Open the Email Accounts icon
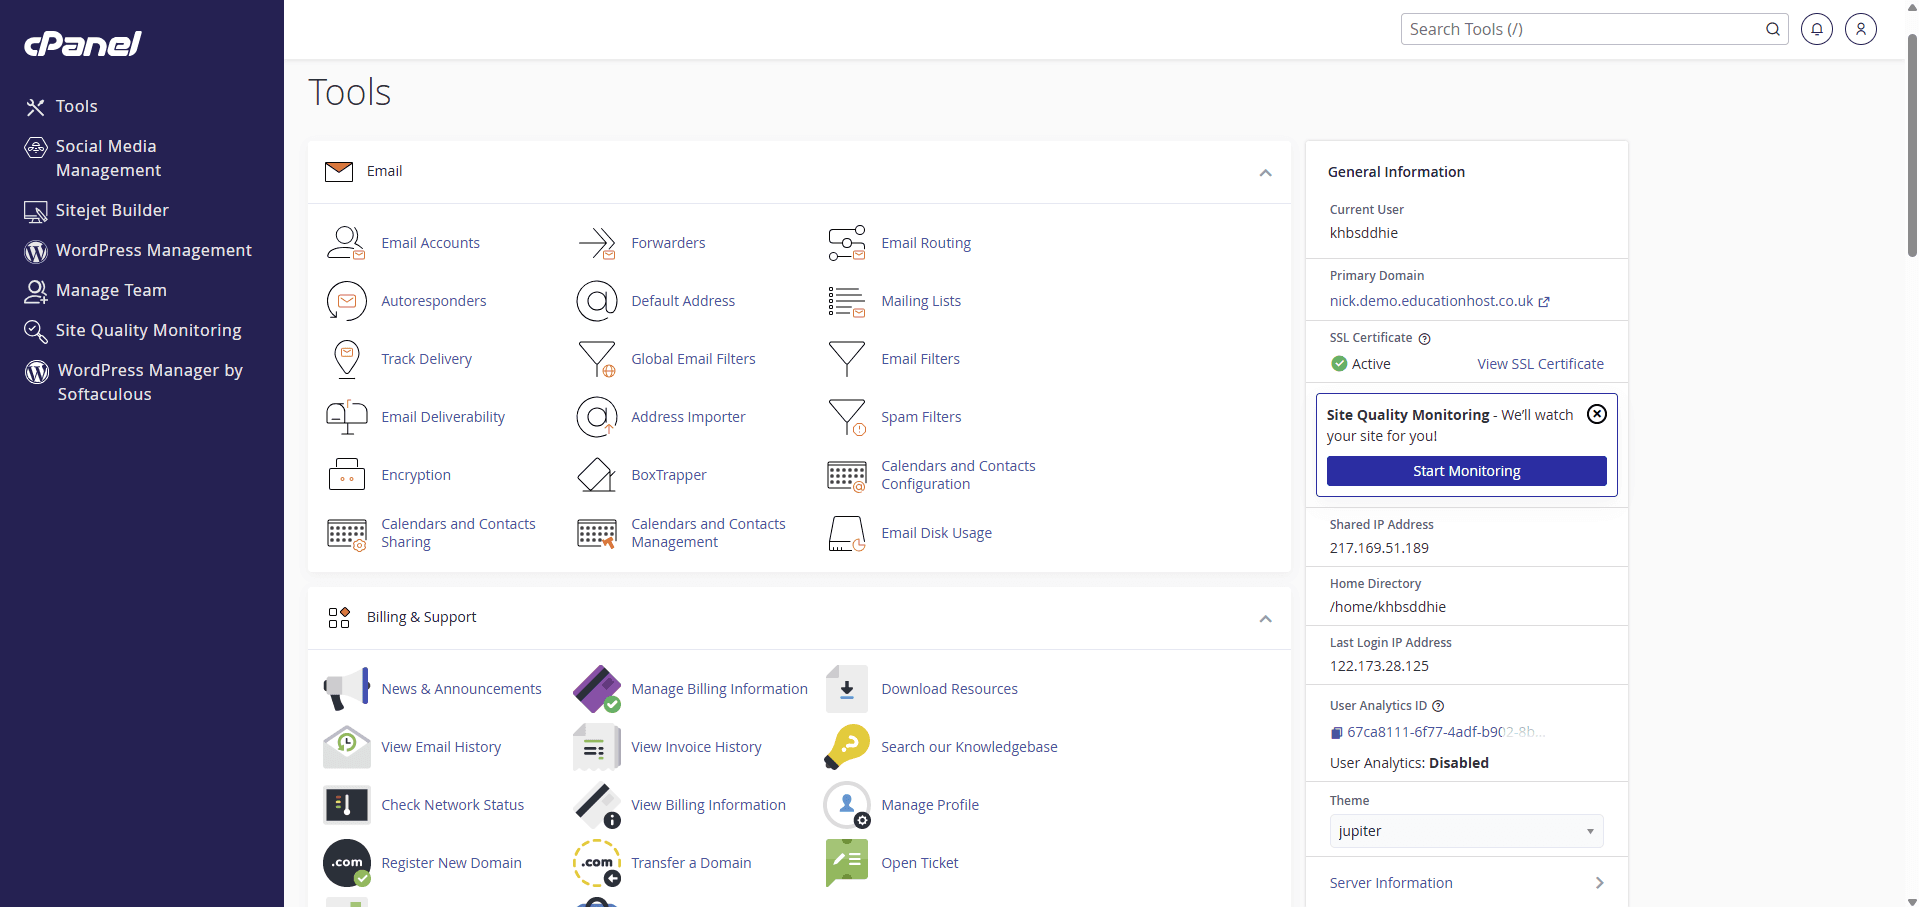Screen dimensions: 1919x907 [346, 243]
